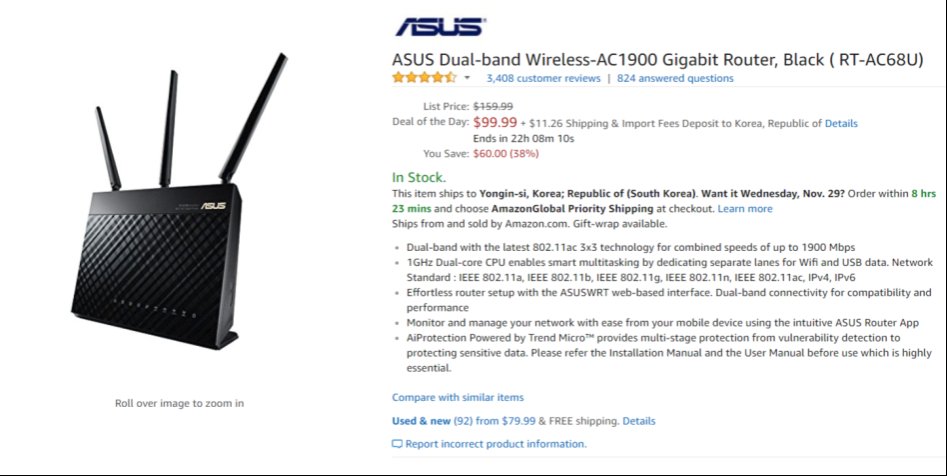
Task: Click the crossed-out $159.99 list price
Action: (x=493, y=106)
